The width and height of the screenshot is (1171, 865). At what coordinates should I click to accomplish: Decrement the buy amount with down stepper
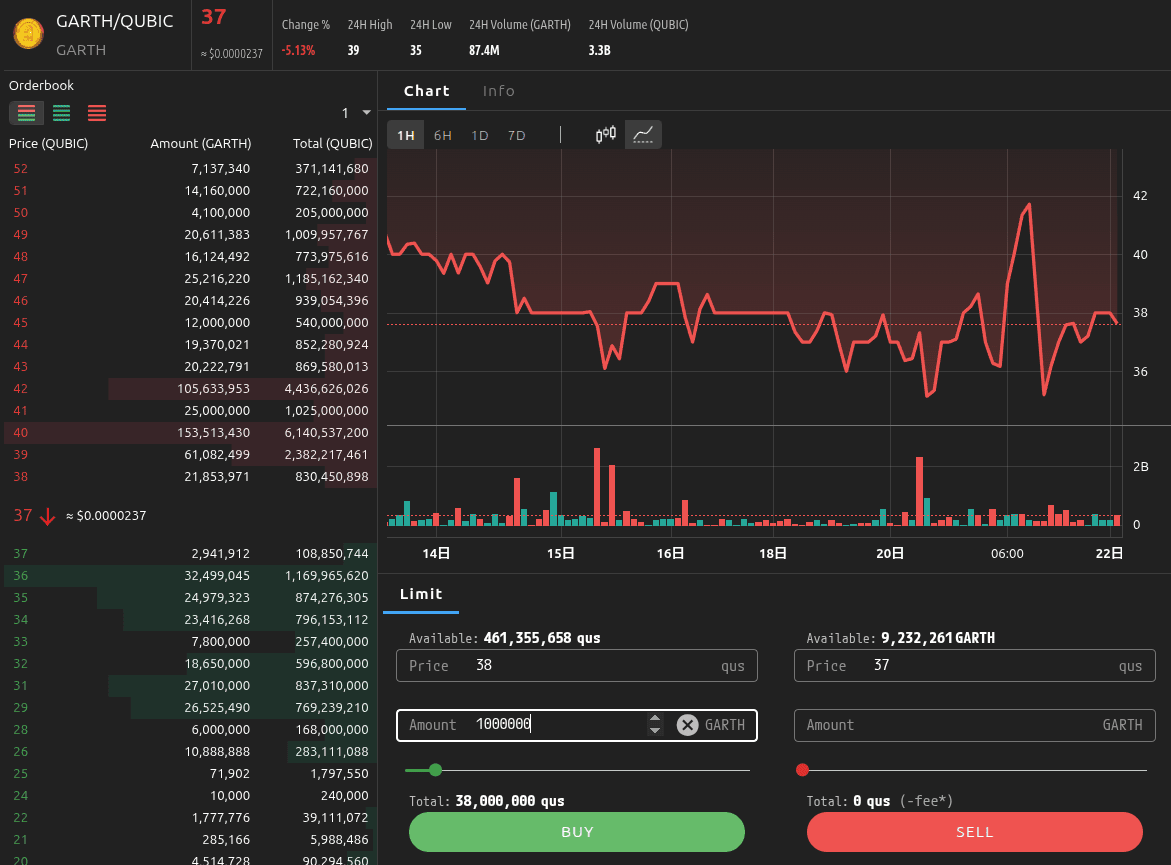coord(655,731)
